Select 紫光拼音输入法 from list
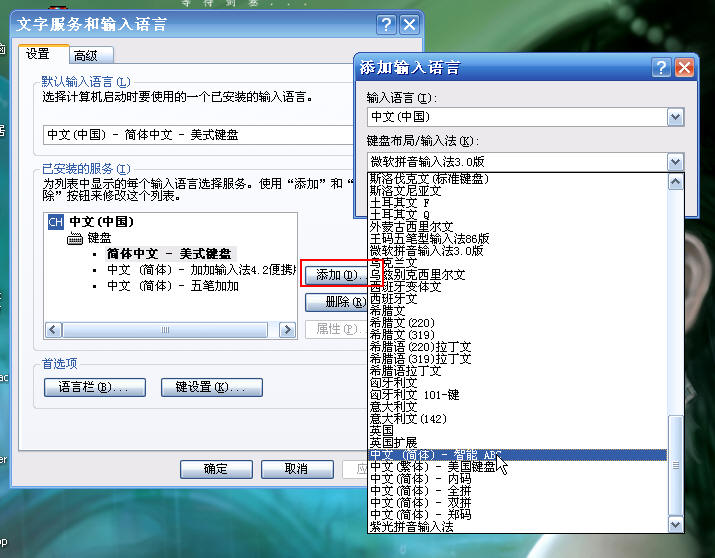 click(517, 527)
